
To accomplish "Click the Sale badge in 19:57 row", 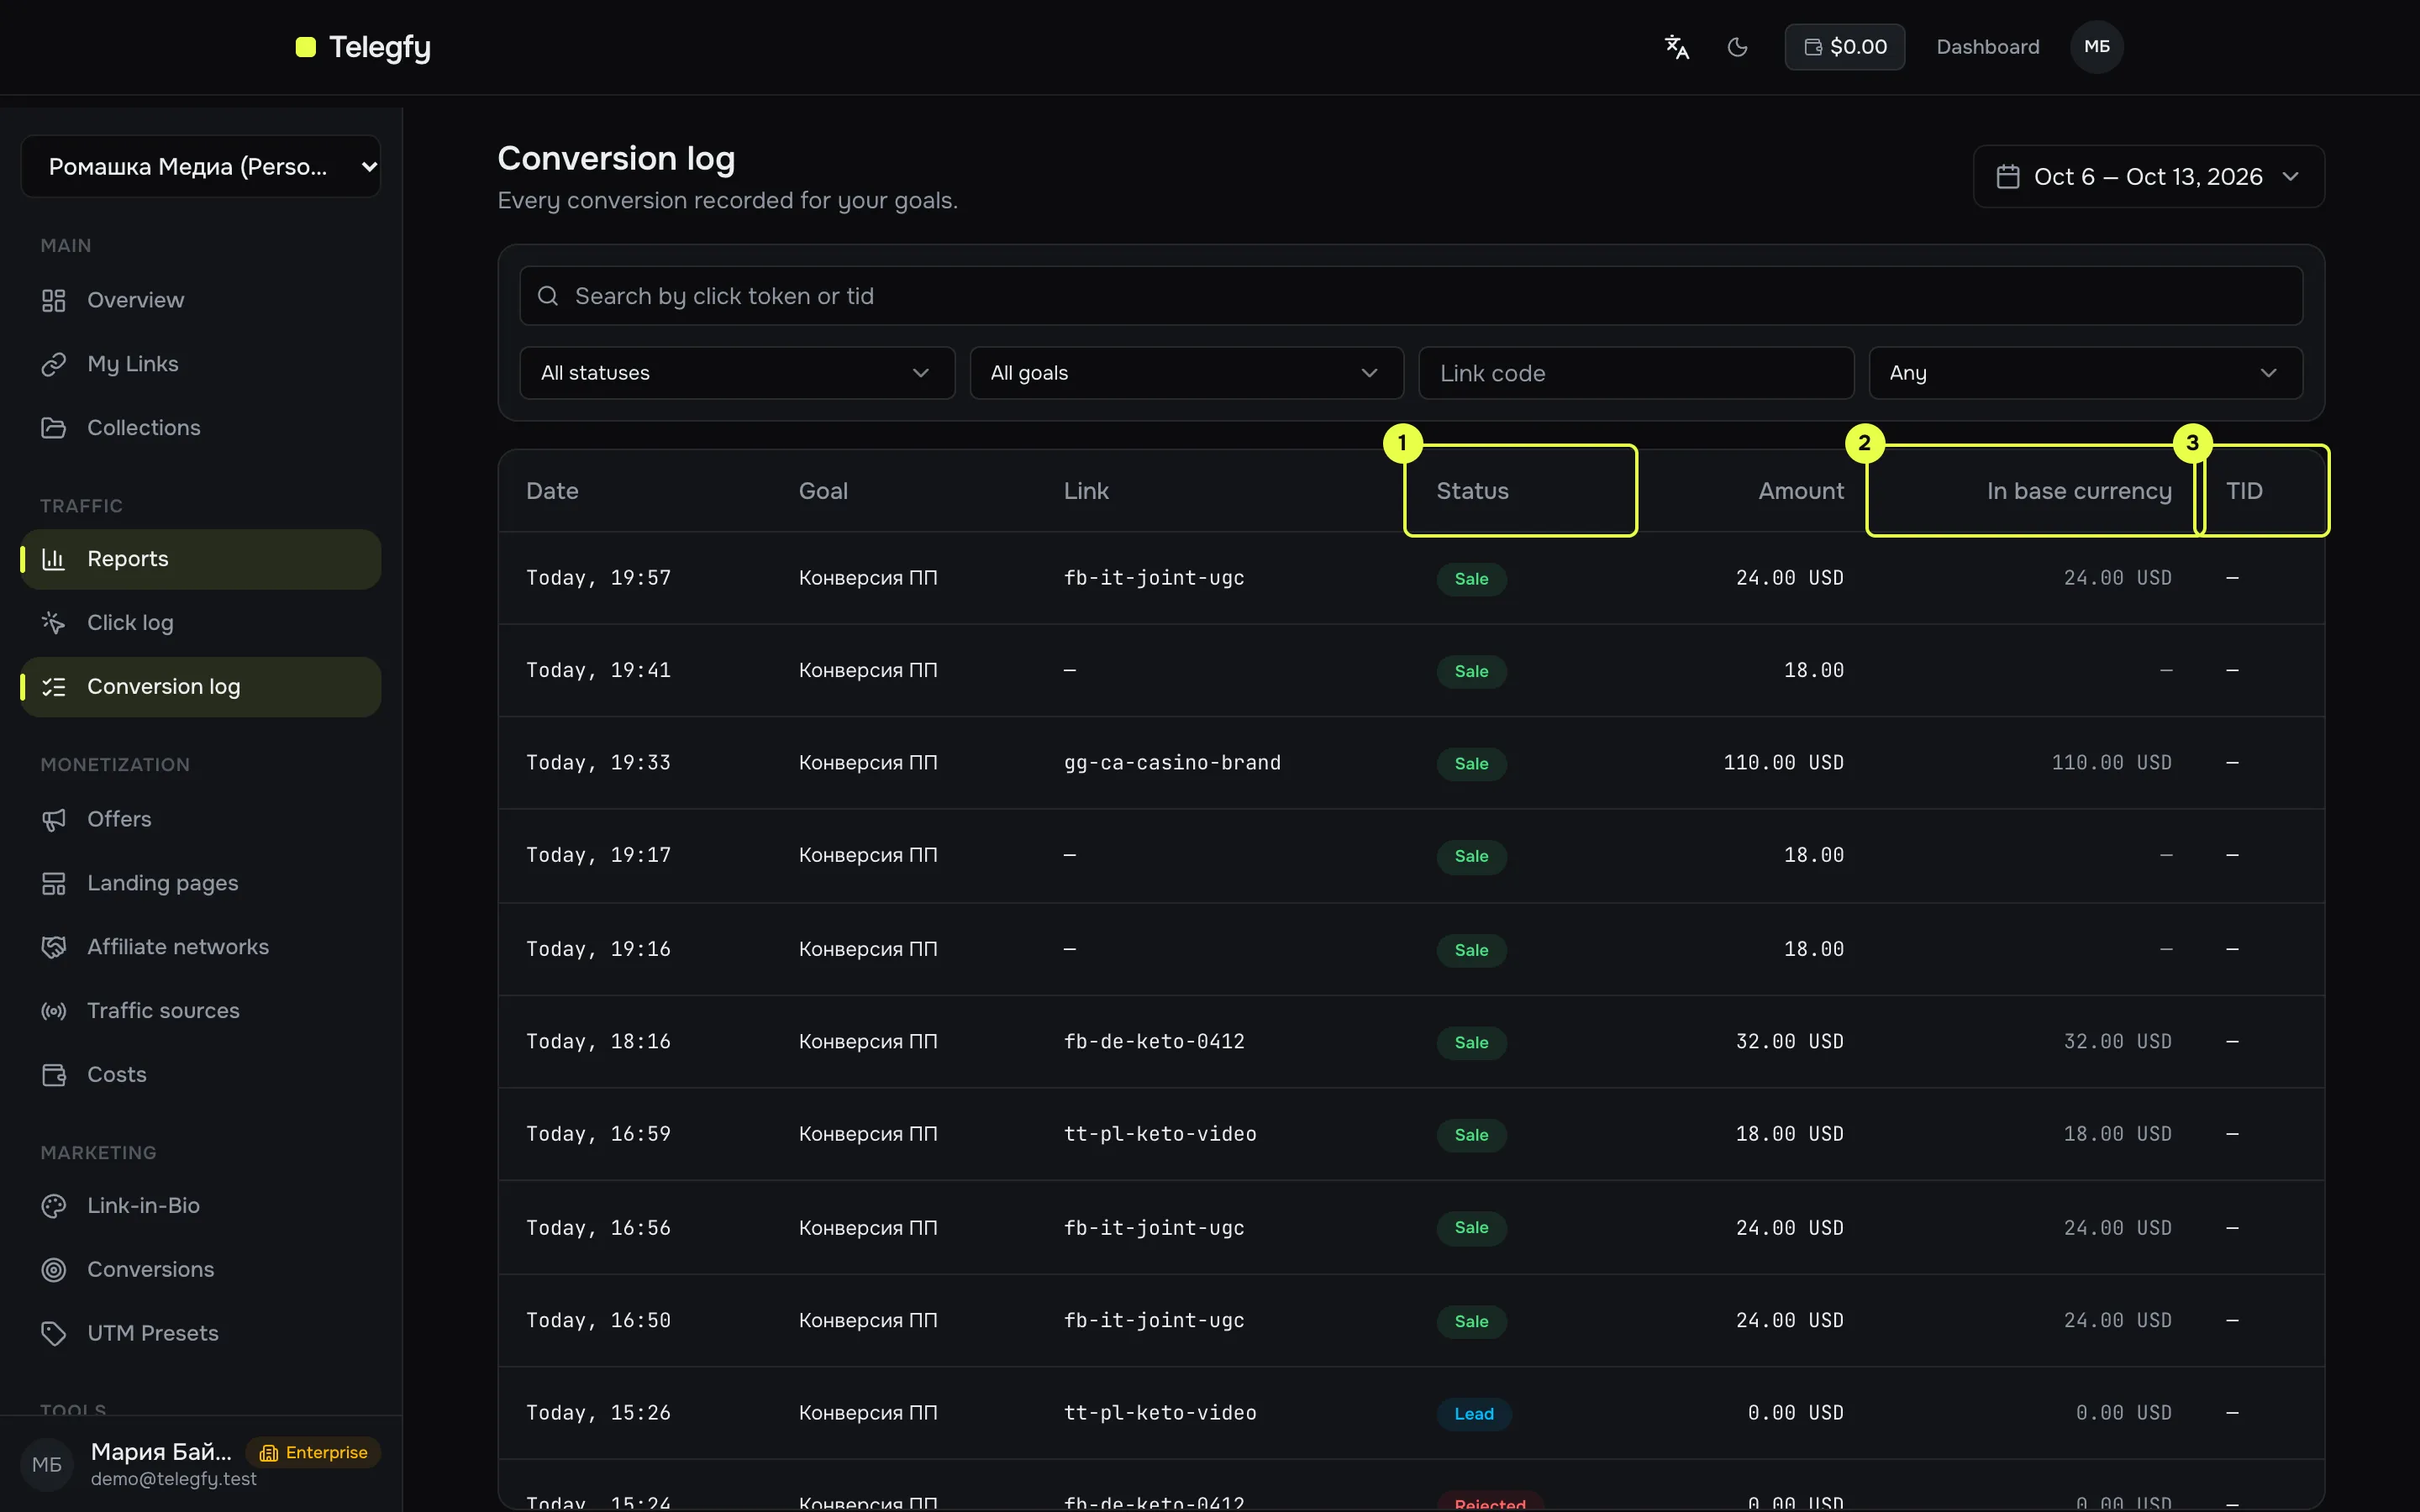I will click(1471, 579).
